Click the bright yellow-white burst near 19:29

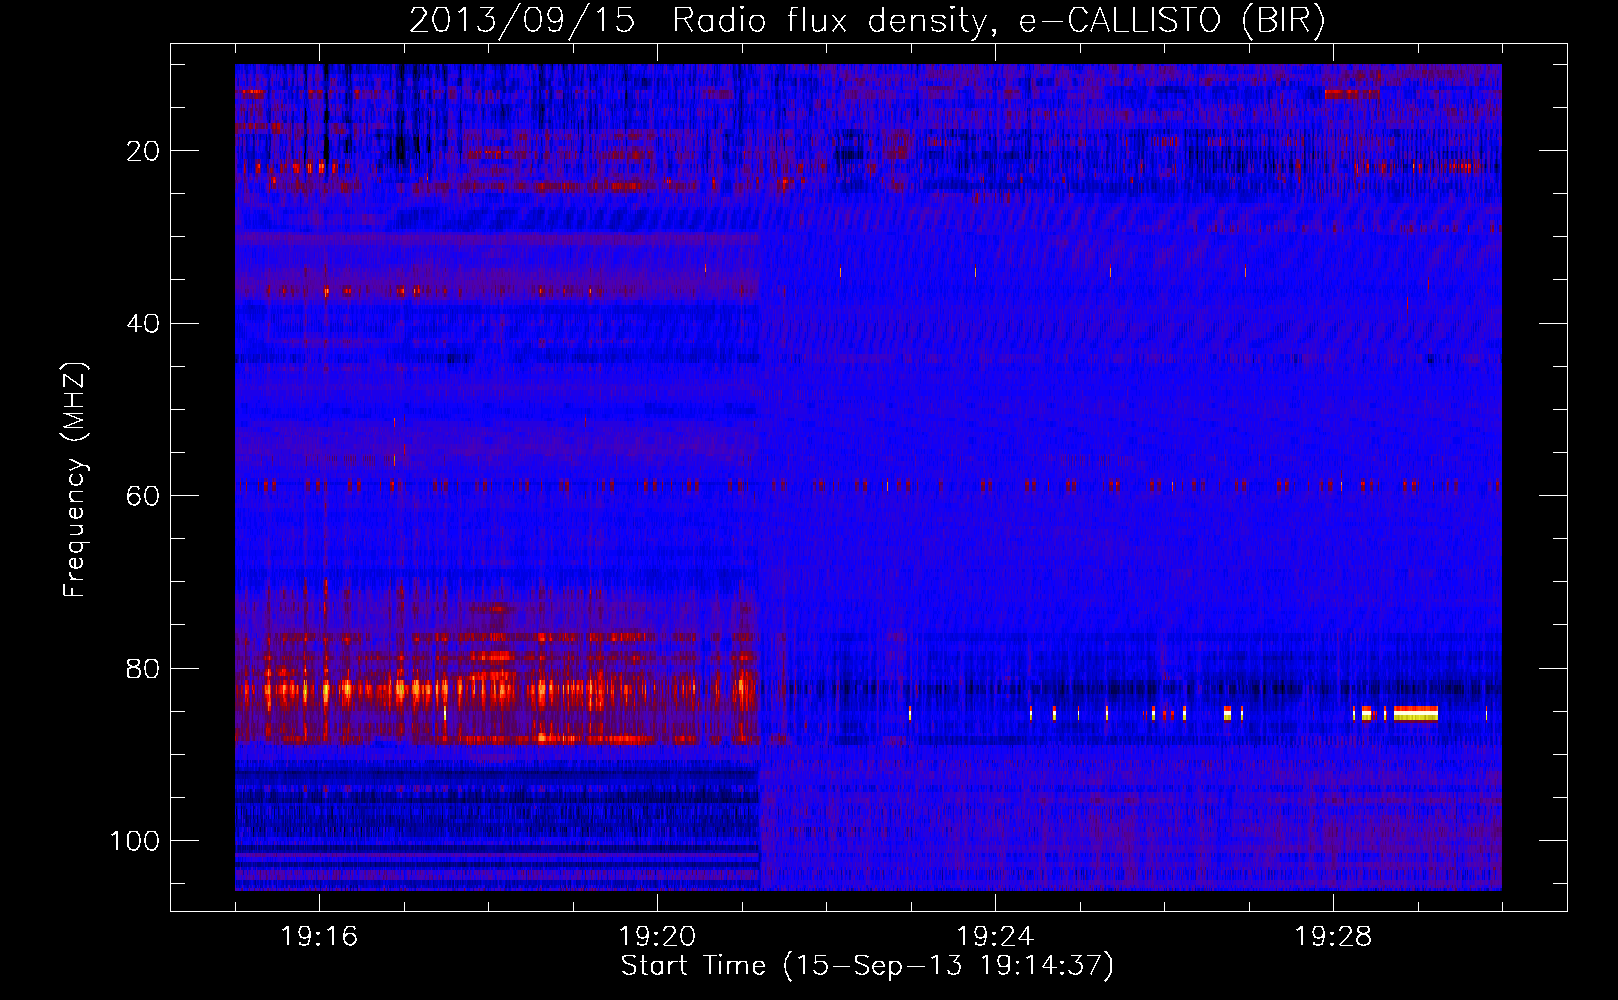(1415, 713)
